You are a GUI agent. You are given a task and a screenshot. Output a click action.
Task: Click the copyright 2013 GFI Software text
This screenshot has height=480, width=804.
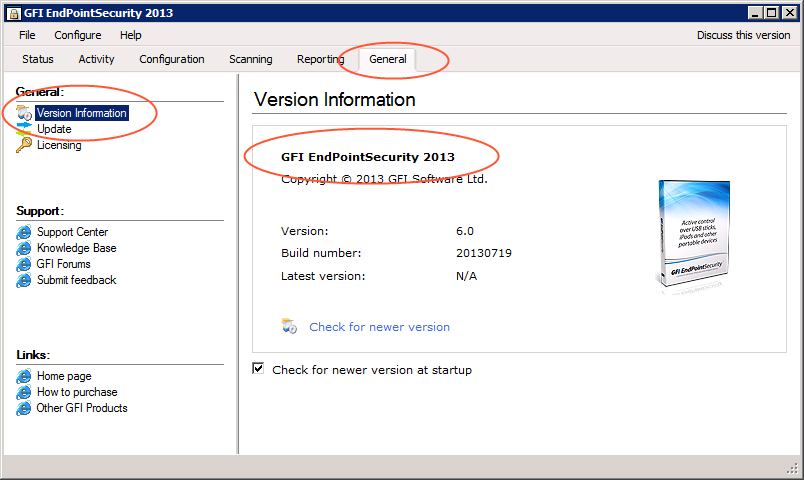click(385, 179)
